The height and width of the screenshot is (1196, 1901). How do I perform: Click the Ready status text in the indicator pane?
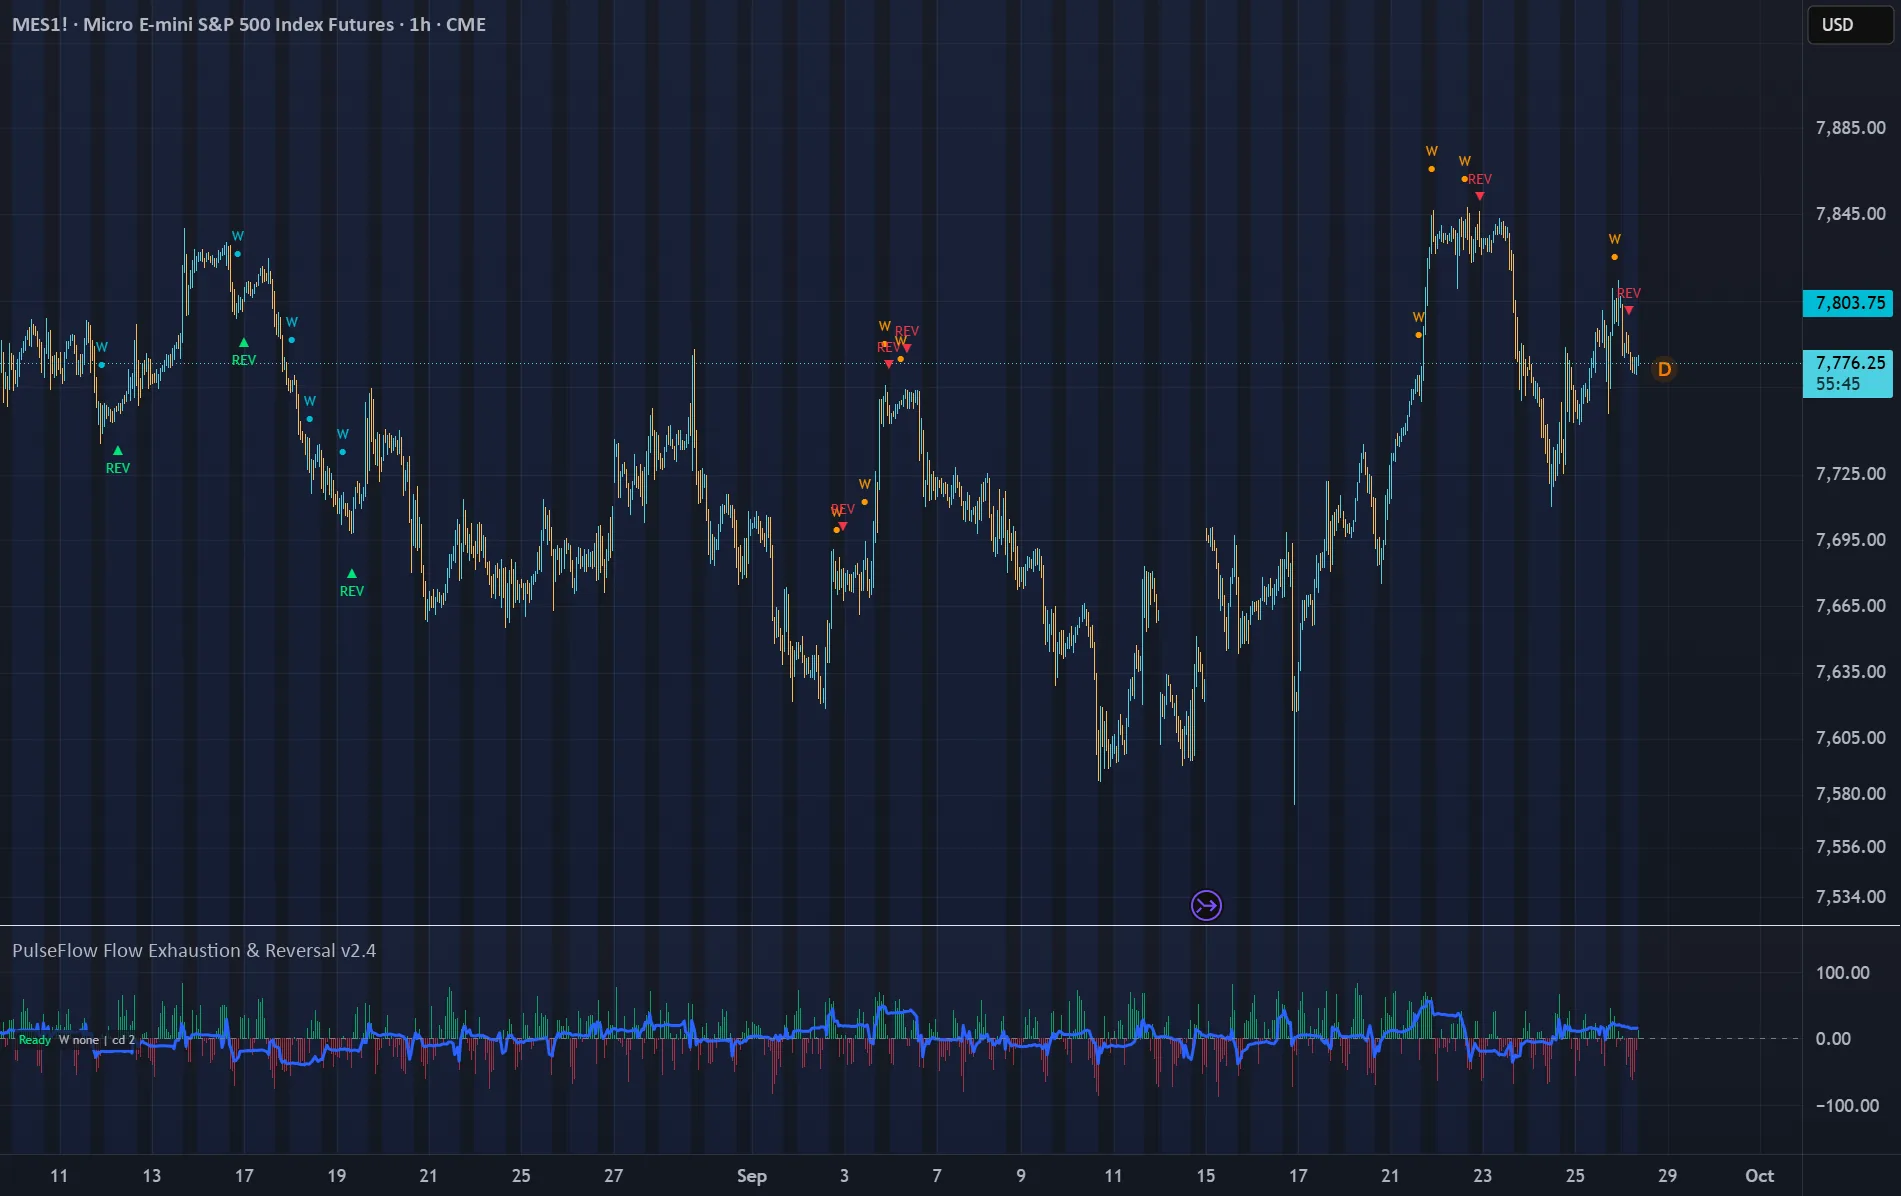pos(35,1040)
